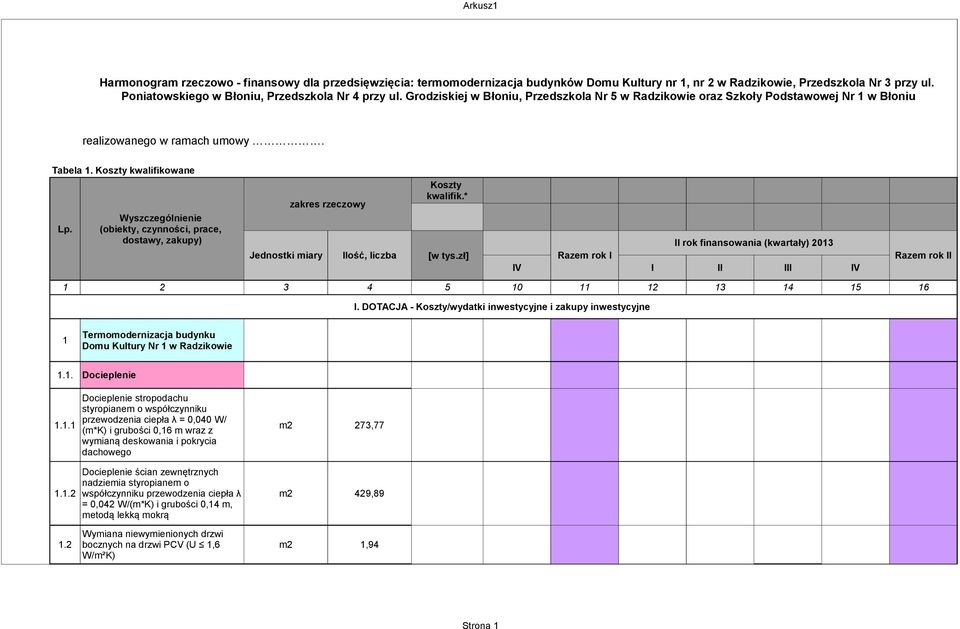Click the 'realizowanego w ramach umowy' line
Image resolution: width=960 pixels, height=629 pixels.
203,141
